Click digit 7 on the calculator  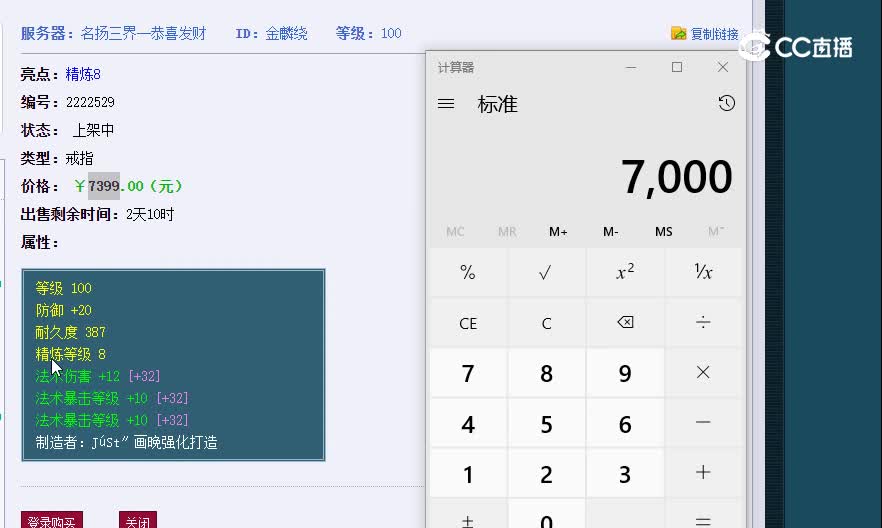(468, 373)
